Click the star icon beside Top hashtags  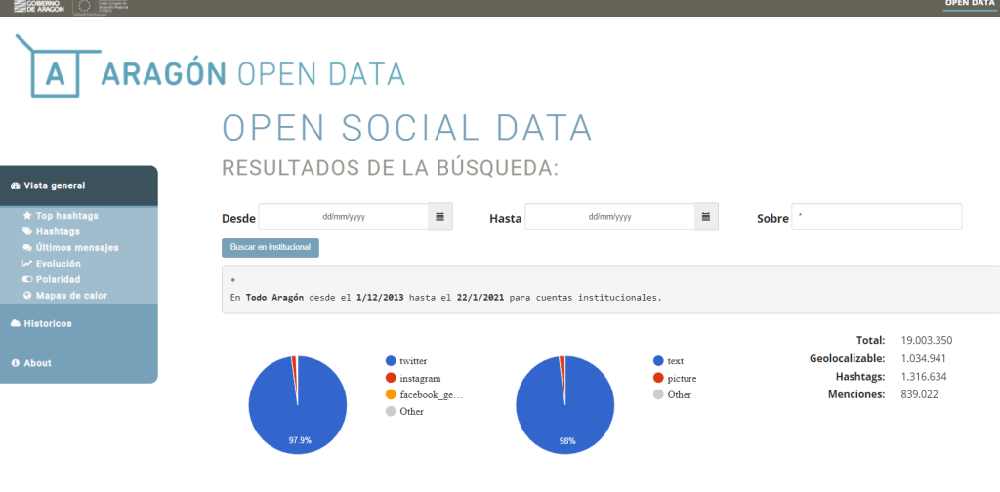point(27,216)
